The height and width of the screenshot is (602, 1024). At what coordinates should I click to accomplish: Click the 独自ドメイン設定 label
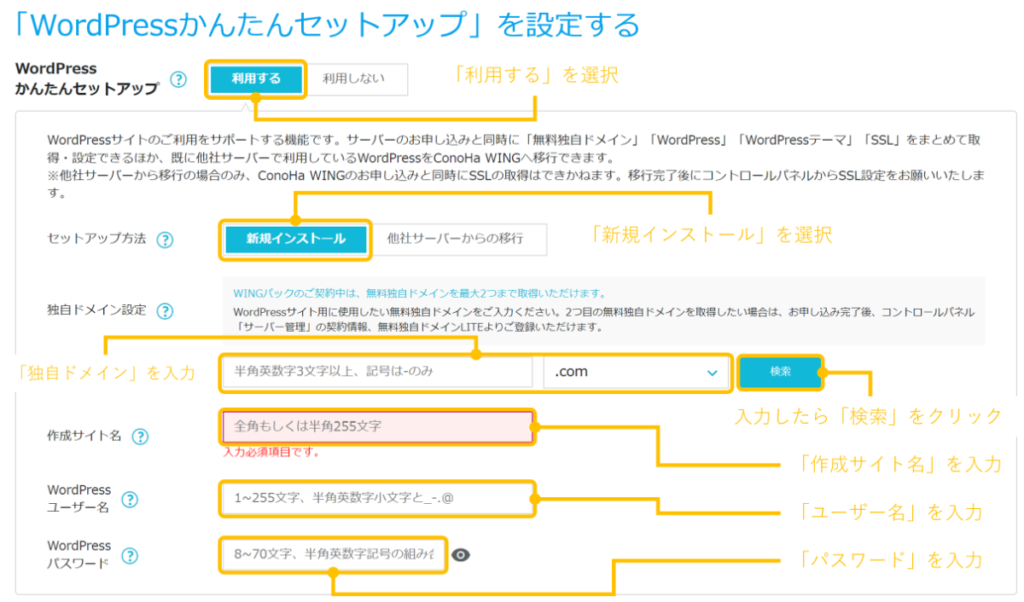pos(97,310)
